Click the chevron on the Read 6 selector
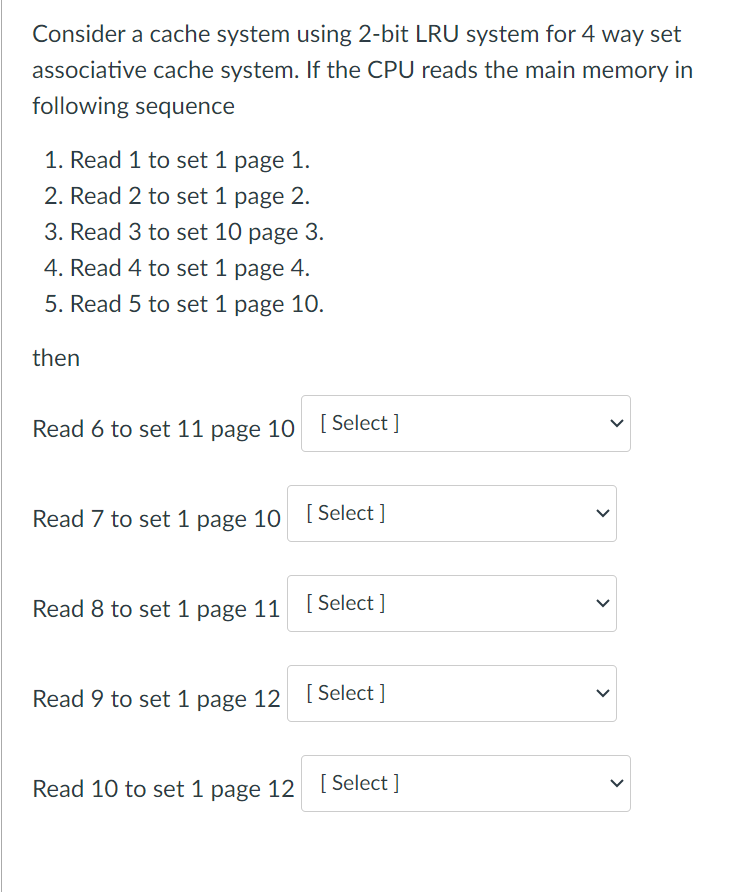Viewport: 750px width, 892px height. pyautogui.click(x=617, y=423)
